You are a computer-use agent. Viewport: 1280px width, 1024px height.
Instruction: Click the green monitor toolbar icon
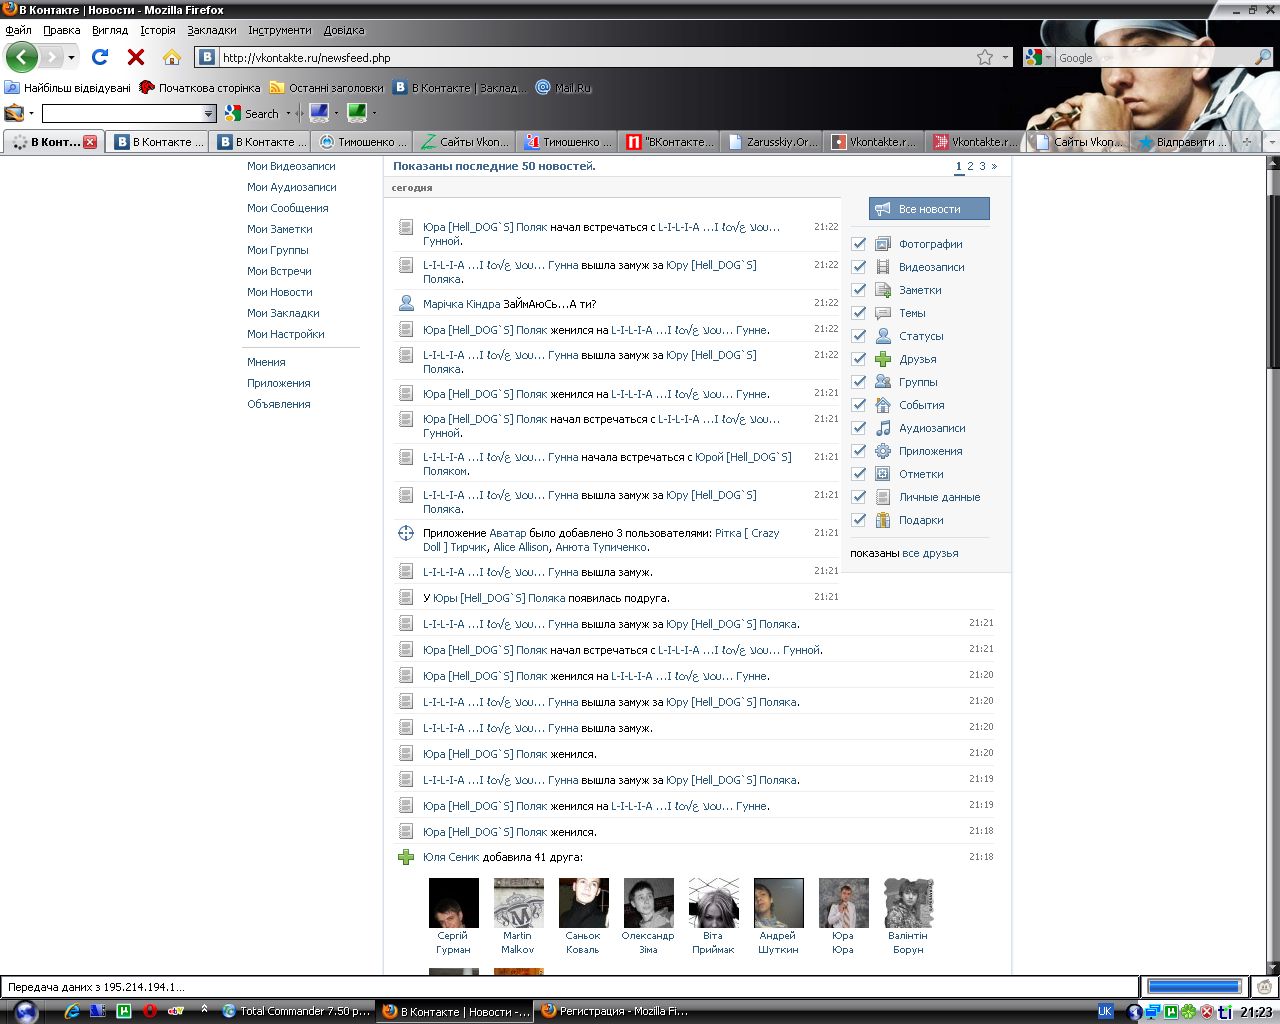[x=357, y=113]
